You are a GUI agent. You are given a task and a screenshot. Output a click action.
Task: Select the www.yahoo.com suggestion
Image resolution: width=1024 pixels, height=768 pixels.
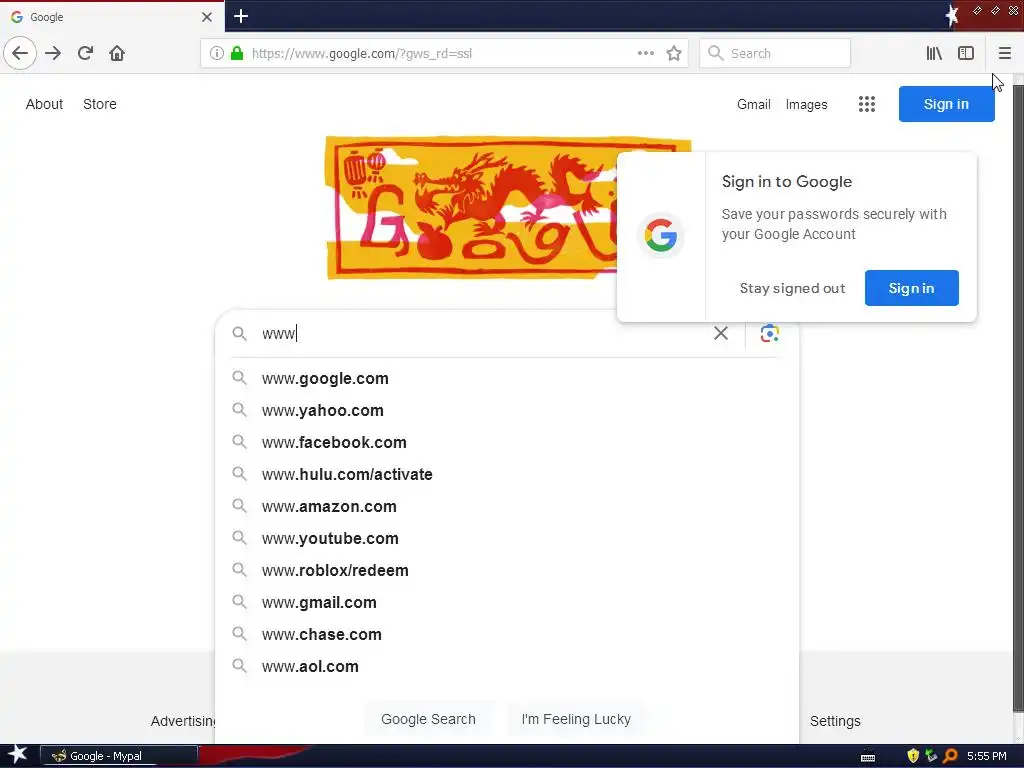pos(506,410)
